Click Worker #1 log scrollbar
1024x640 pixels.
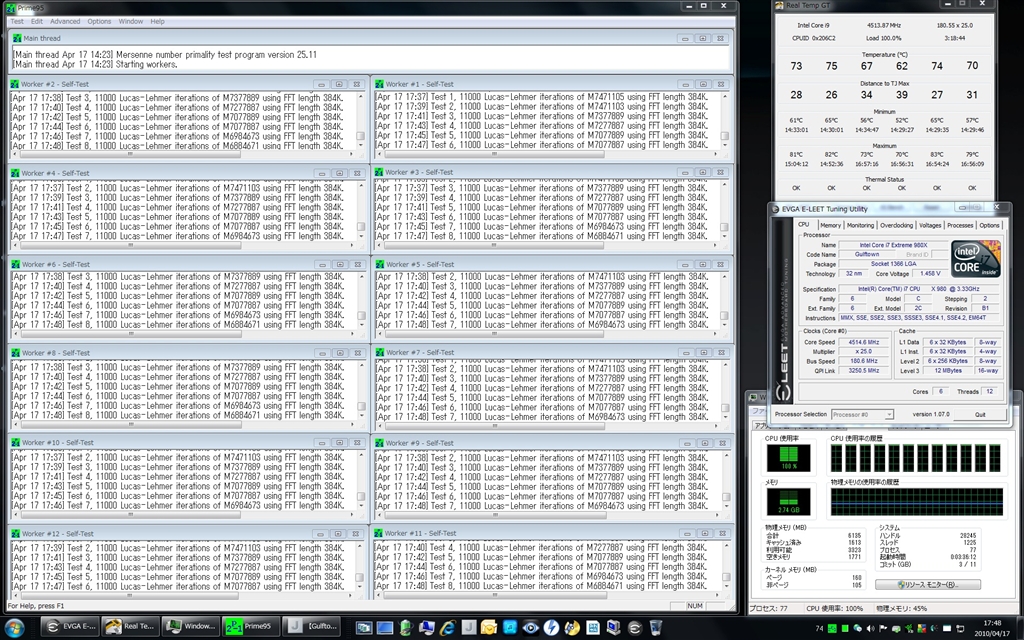click(725, 120)
